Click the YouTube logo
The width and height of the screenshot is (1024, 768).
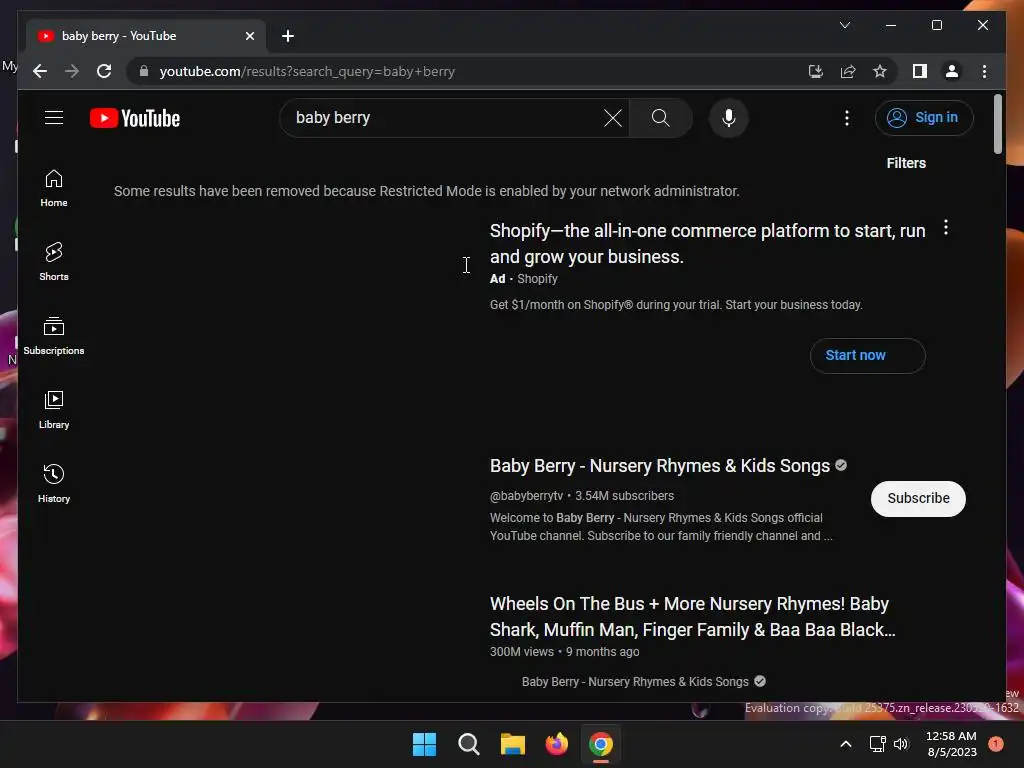pos(135,118)
